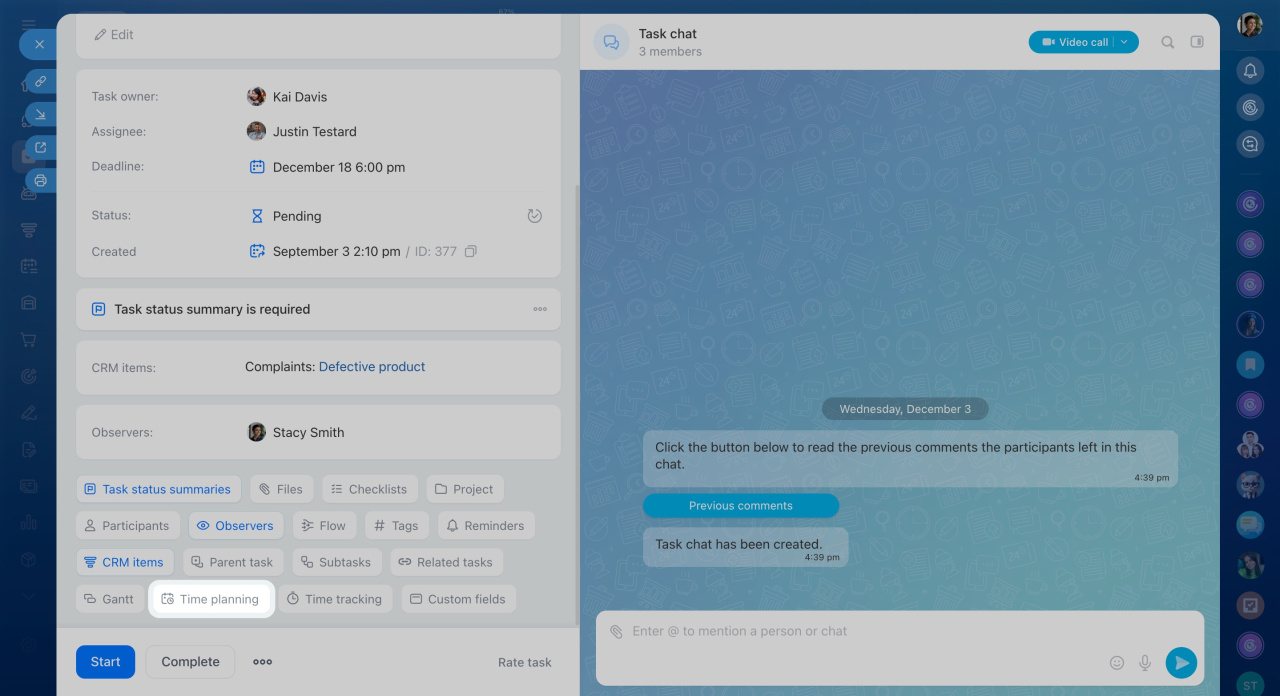Click the emoji icon in message box
Viewport: 1280px width, 696px height.
(1117, 662)
